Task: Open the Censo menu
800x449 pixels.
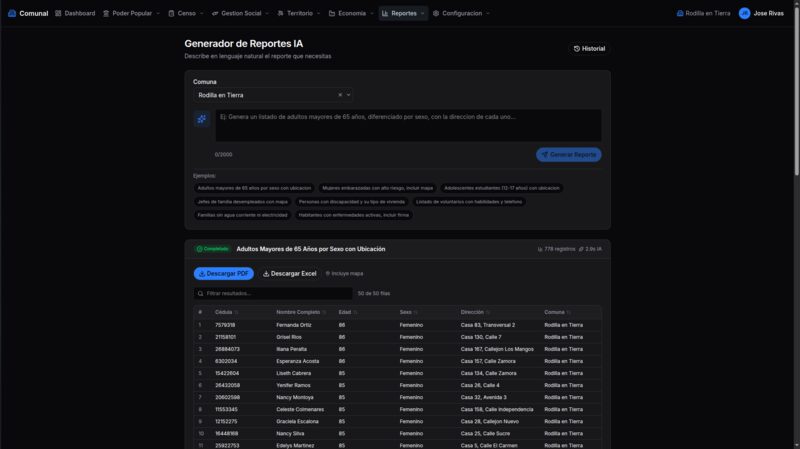Action: (186, 13)
